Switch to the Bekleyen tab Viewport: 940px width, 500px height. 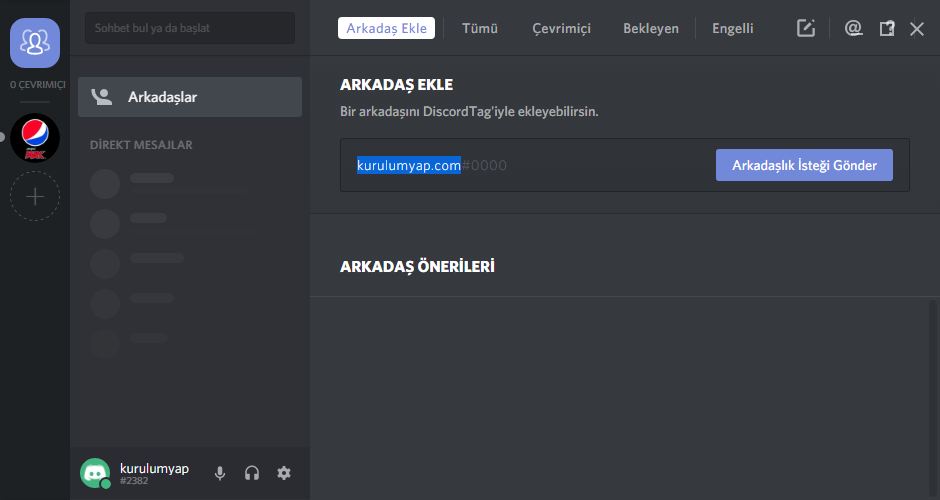650,28
